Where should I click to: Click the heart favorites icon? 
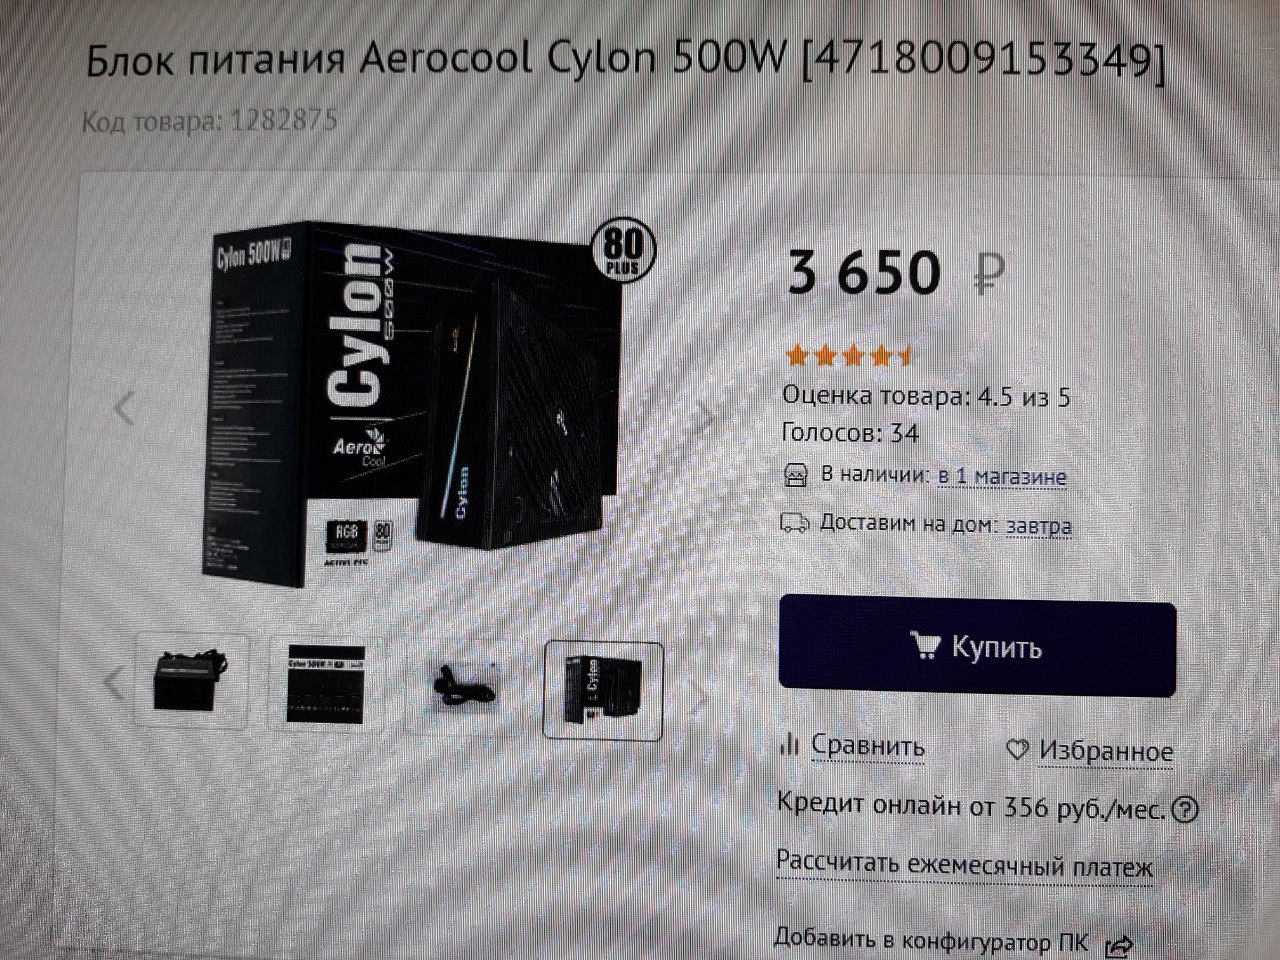(x=1017, y=749)
